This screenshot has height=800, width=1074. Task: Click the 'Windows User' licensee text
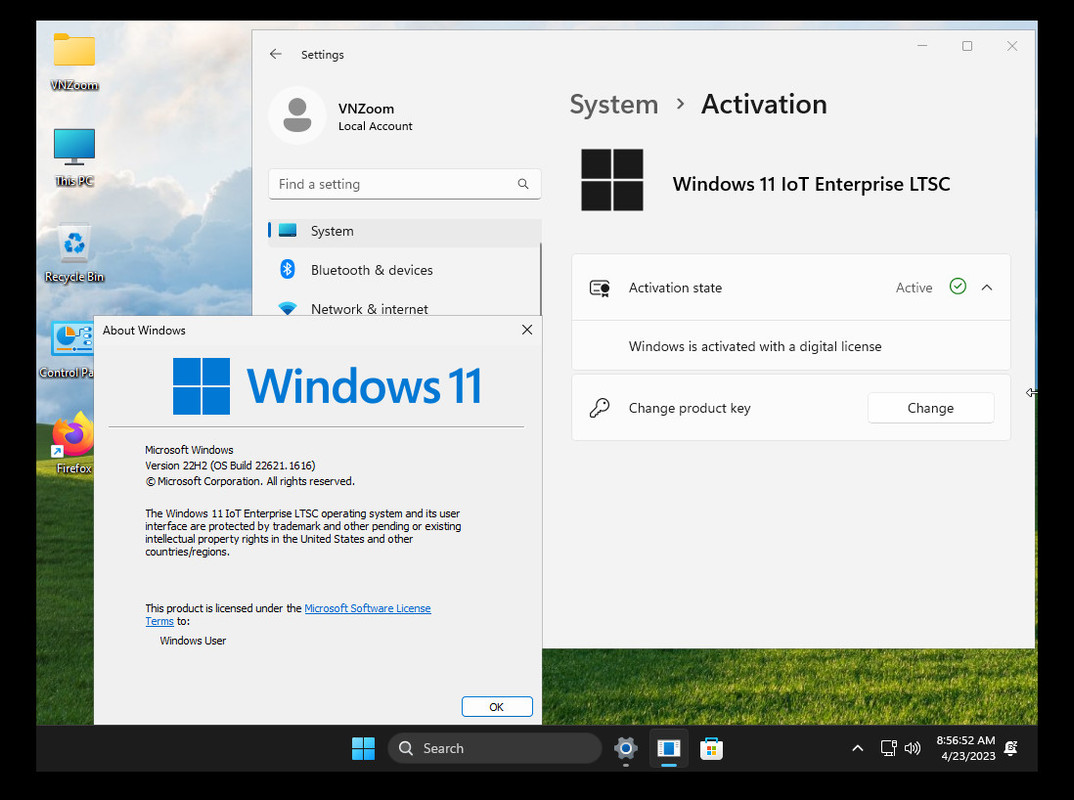(x=192, y=640)
